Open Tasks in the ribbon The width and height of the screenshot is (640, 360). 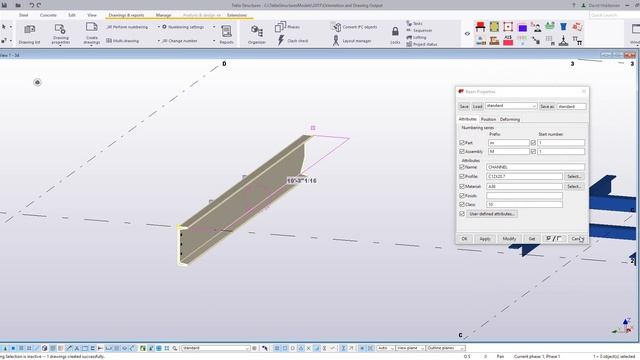pos(414,23)
